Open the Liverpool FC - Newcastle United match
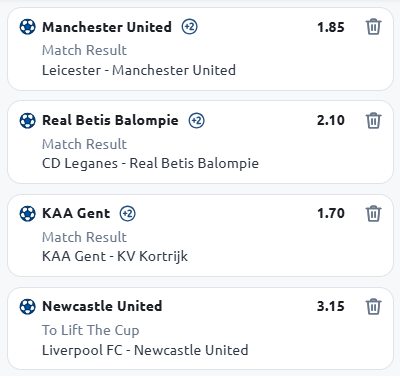This screenshot has width=400, height=376. (145, 350)
